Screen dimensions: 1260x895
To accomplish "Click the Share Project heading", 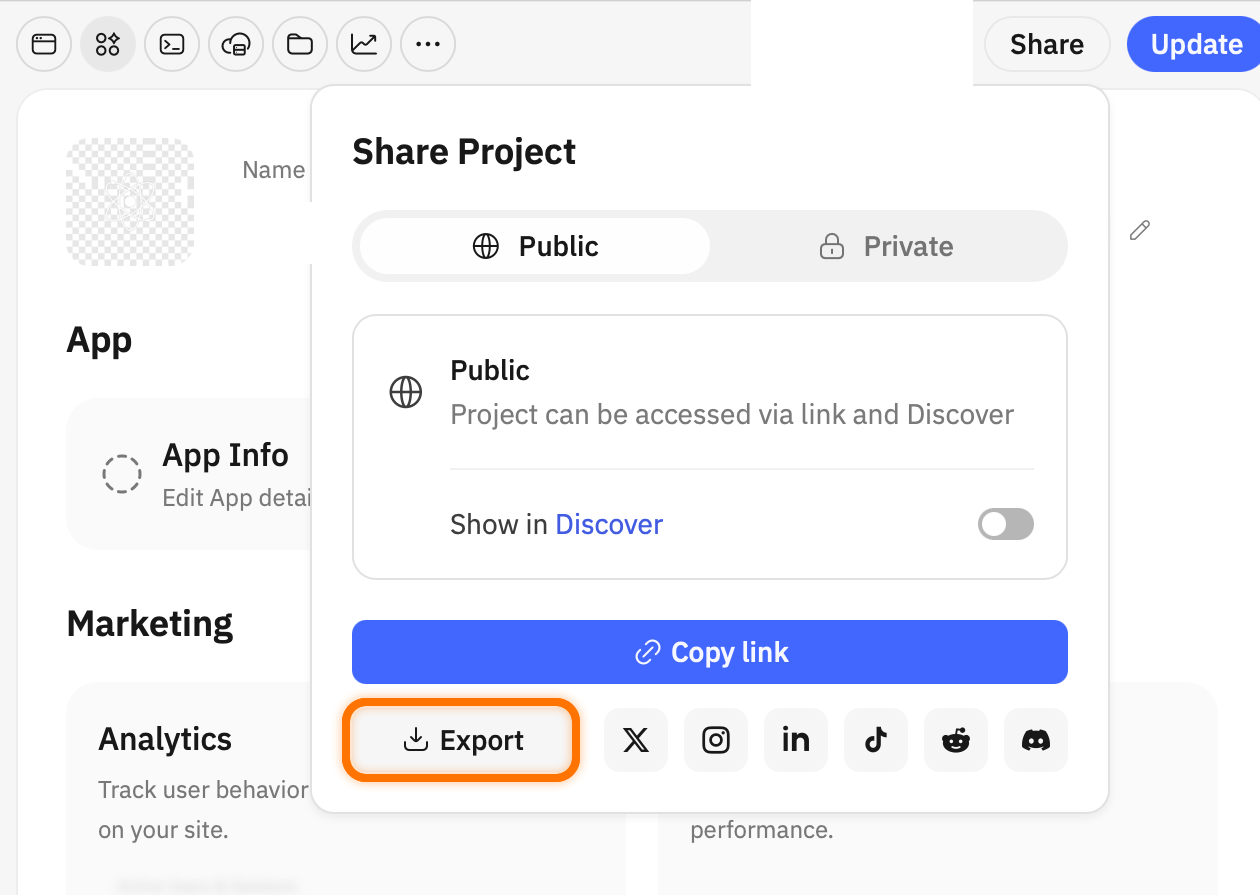I will click(x=464, y=152).
